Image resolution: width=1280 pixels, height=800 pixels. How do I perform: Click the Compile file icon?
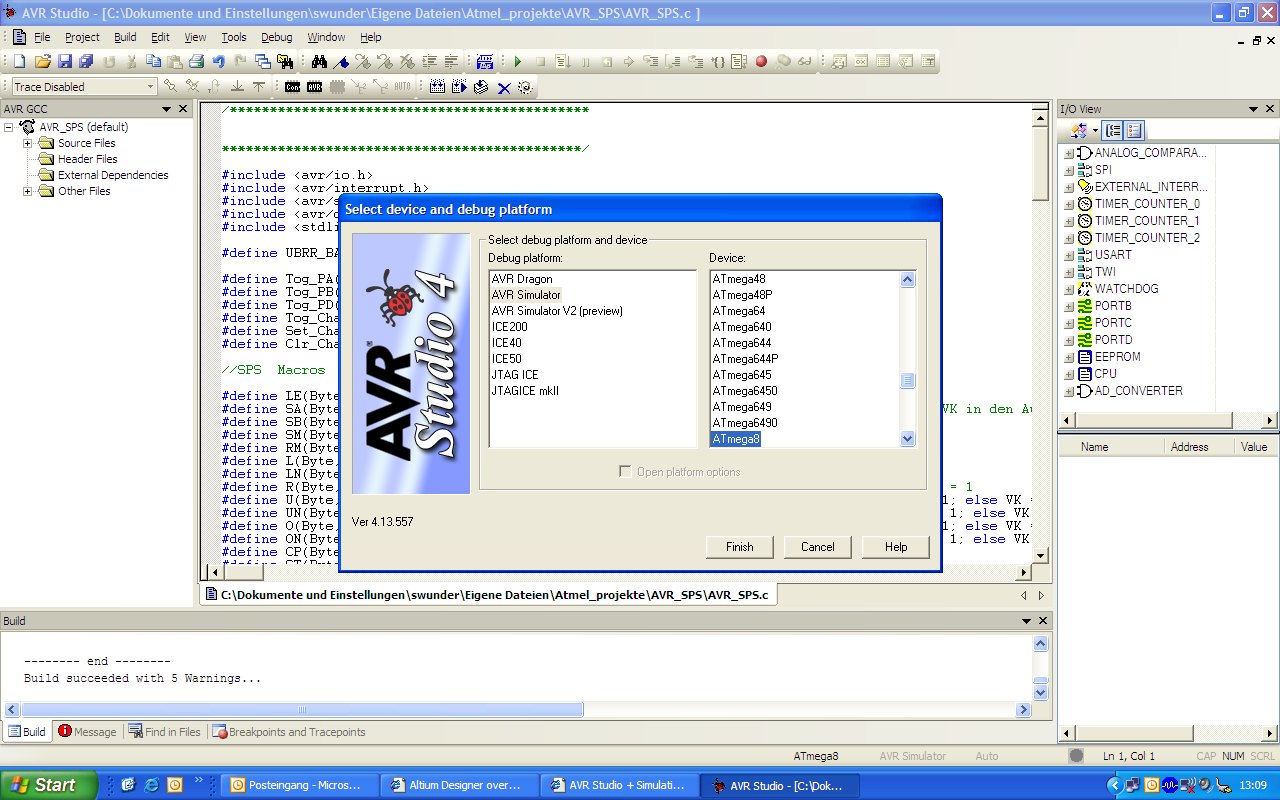[x=481, y=87]
